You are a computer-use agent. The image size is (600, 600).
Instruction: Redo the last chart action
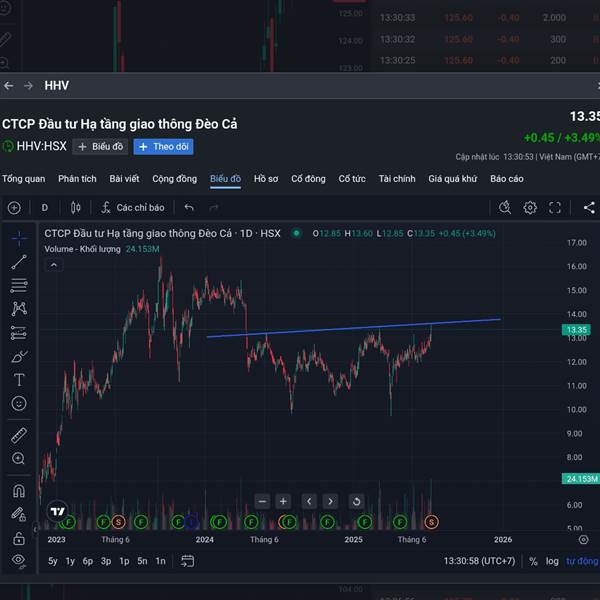coord(214,208)
